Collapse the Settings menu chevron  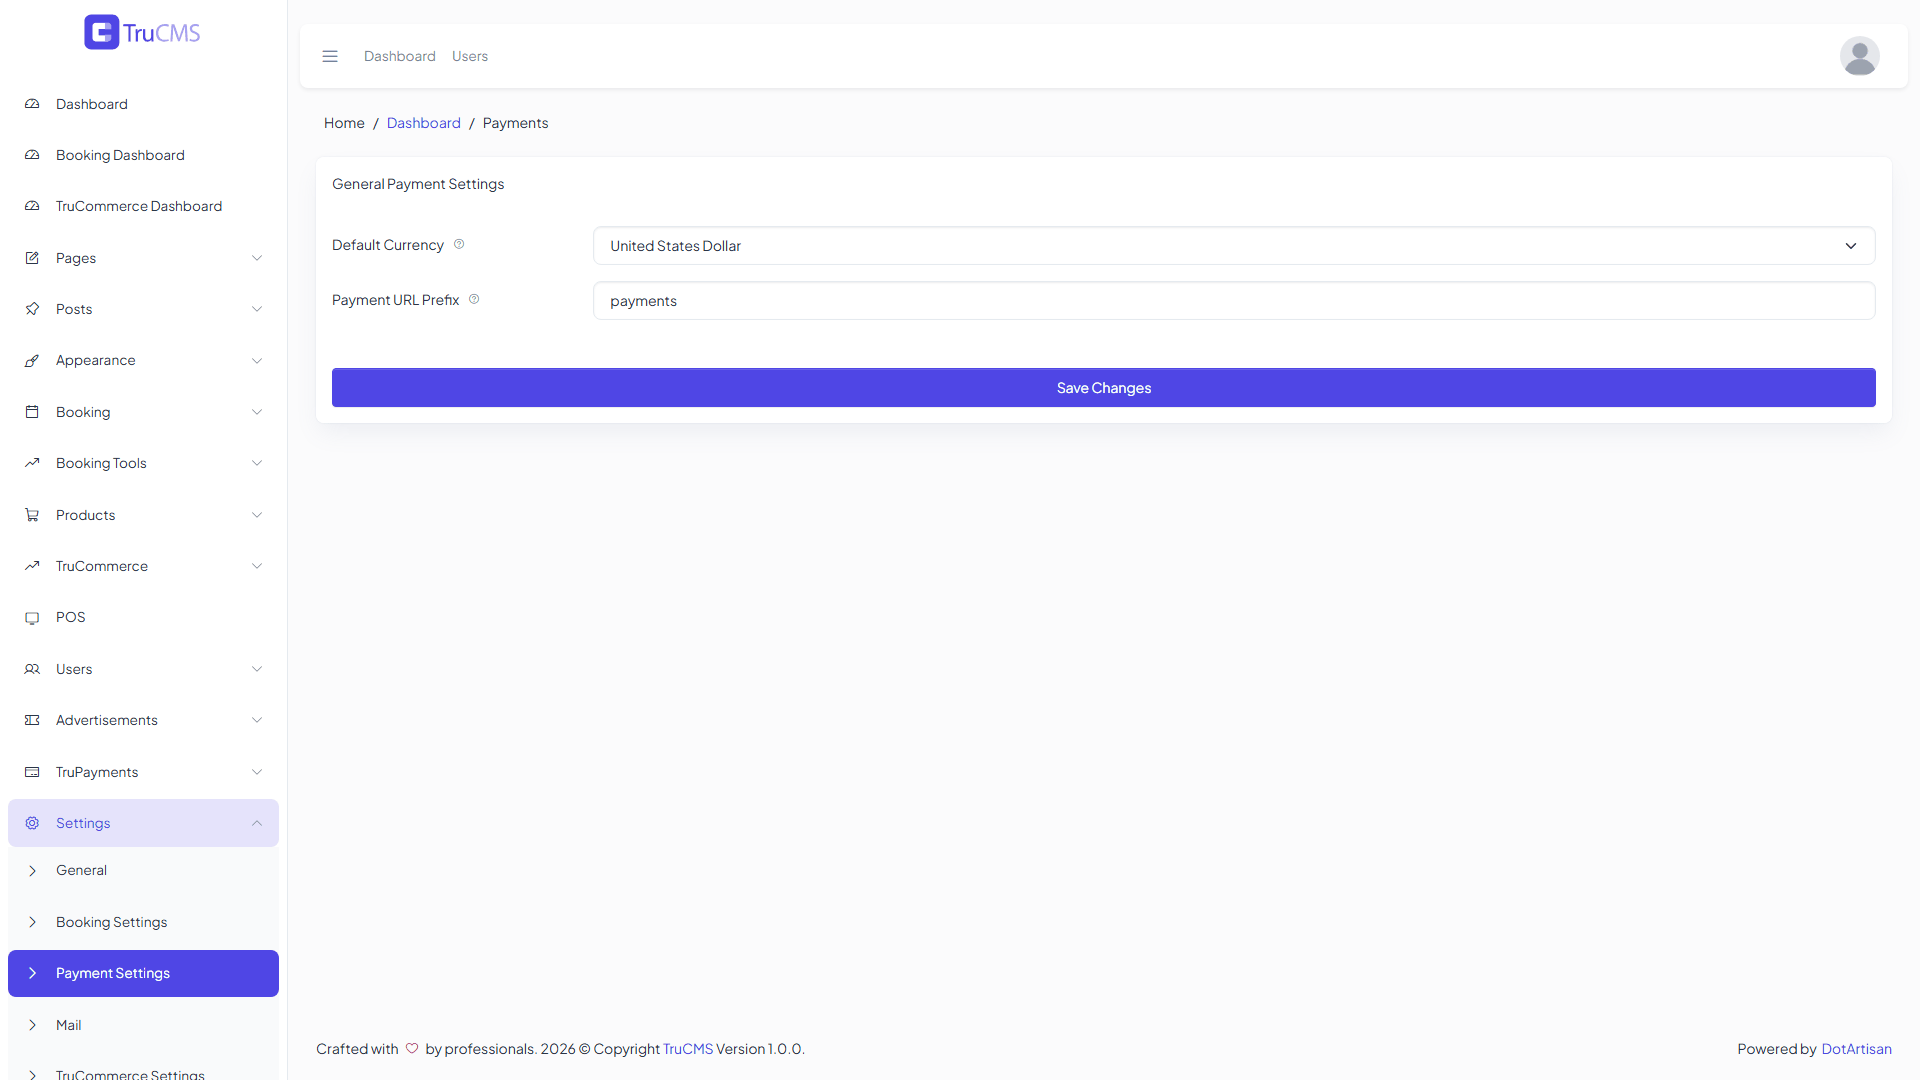point(257,823)
